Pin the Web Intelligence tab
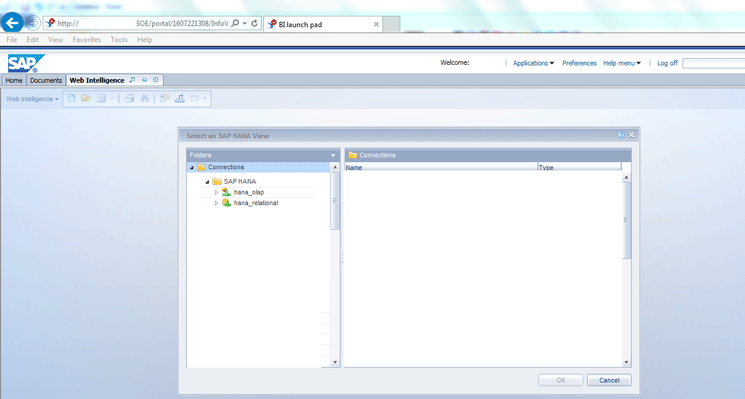This screenshot has height=399, width=745. [144, 80]
